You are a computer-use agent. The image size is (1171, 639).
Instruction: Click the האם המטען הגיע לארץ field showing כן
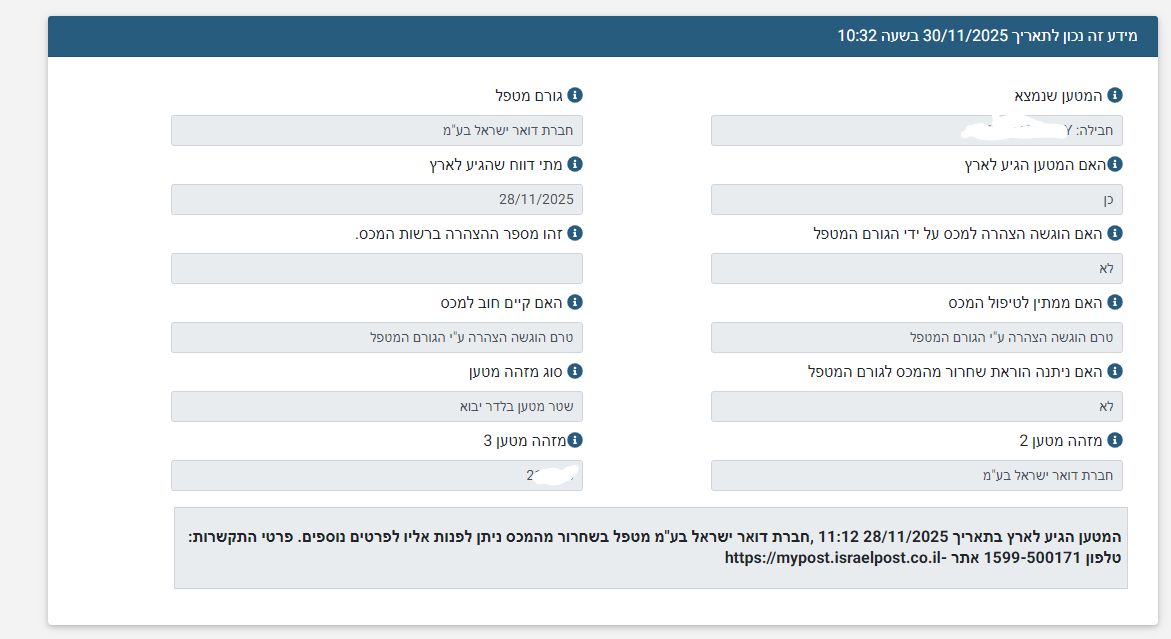point(916,200)
